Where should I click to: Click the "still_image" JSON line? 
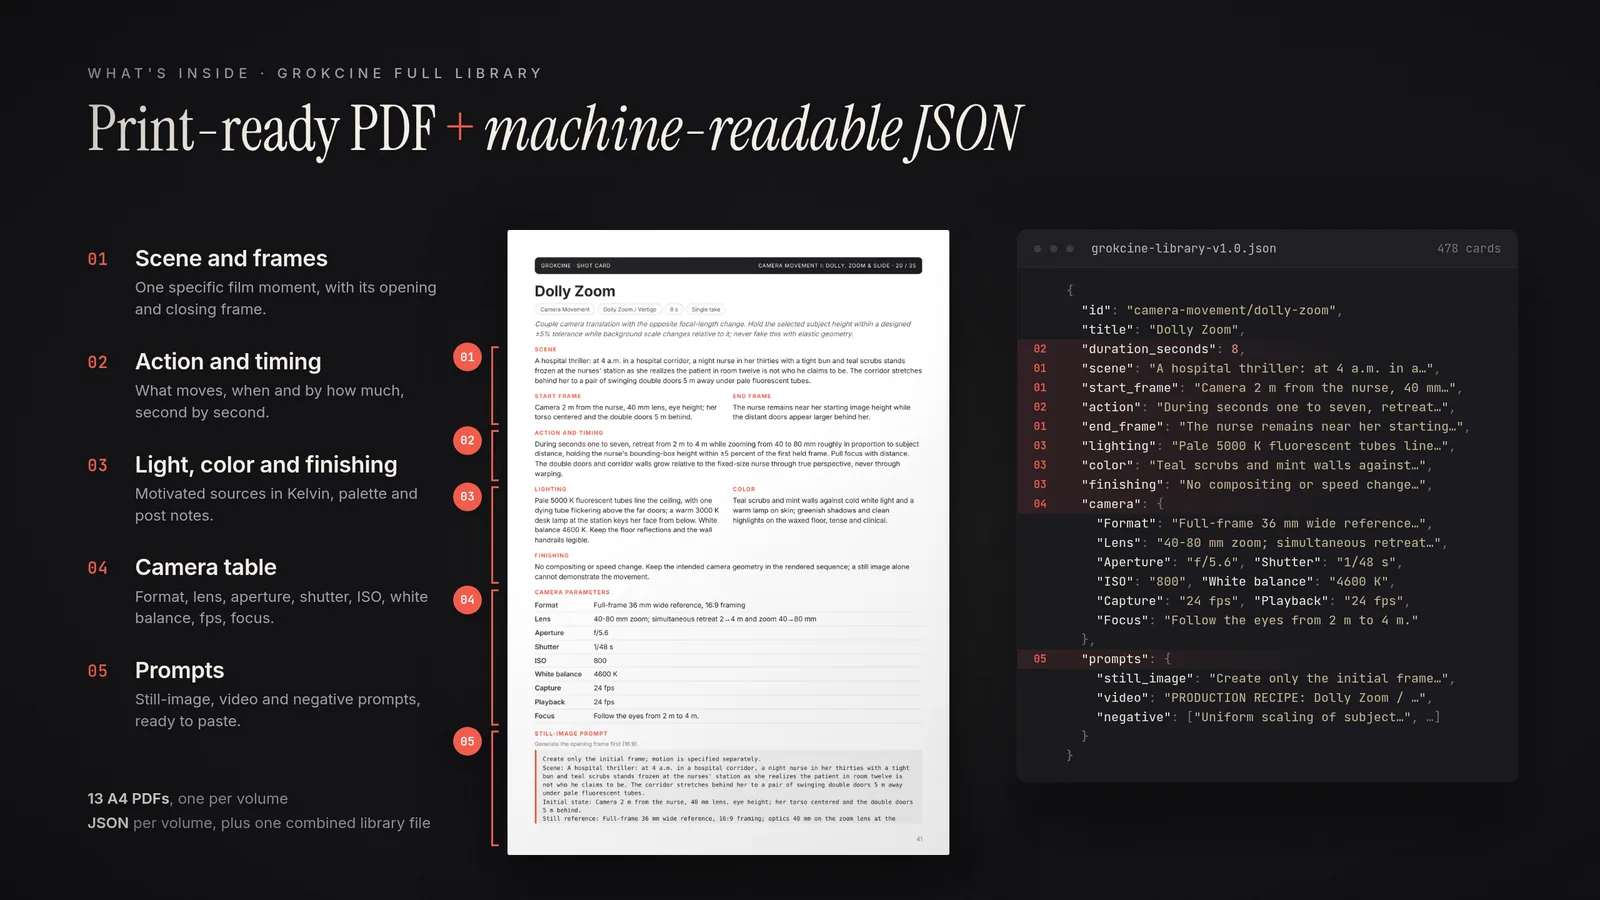(1276, 678)
